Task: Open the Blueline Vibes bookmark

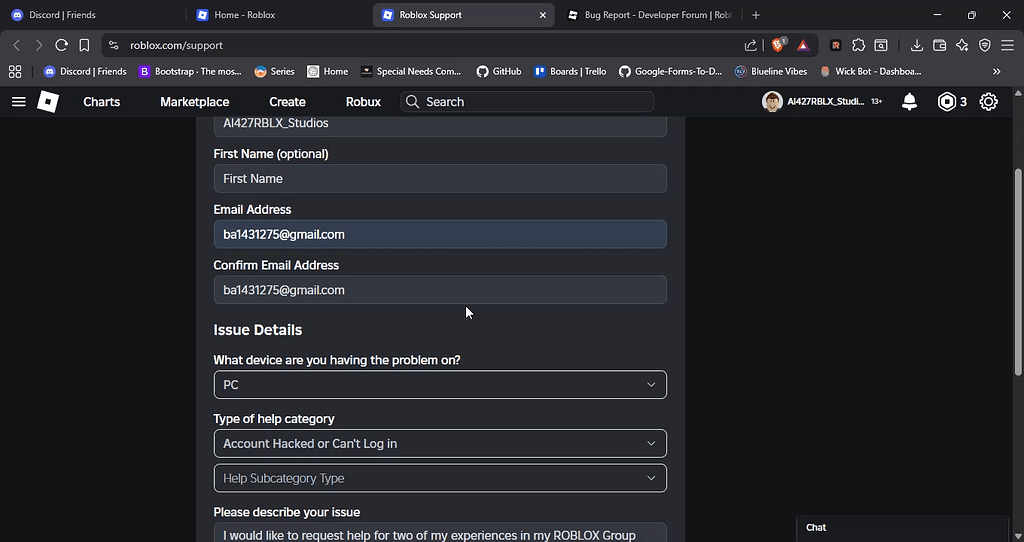Action: pos(771,71)
